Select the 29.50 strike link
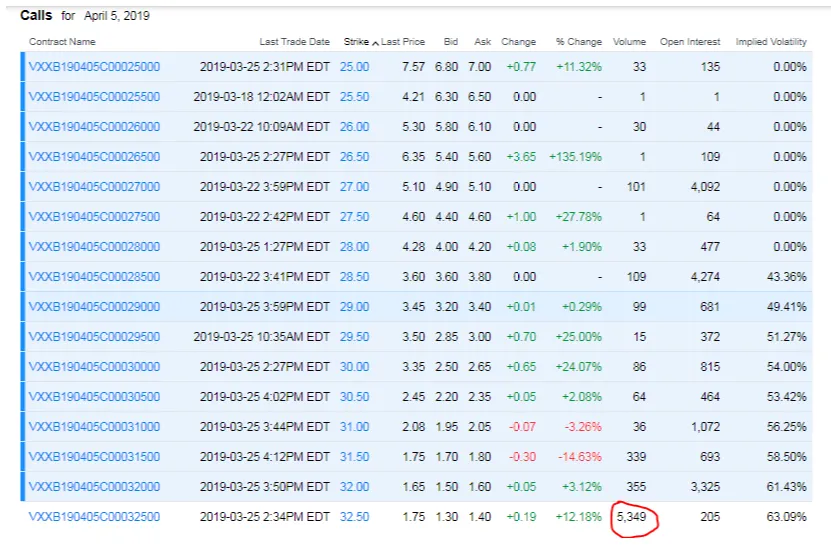 click(354, 337)
